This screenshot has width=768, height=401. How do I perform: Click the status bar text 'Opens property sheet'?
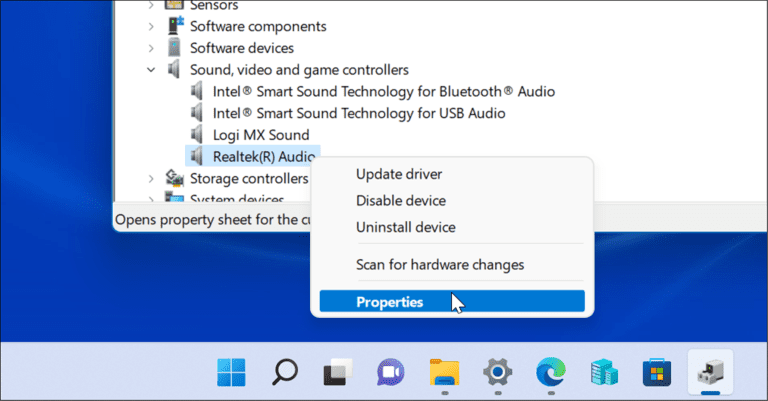tap(213, 220)
